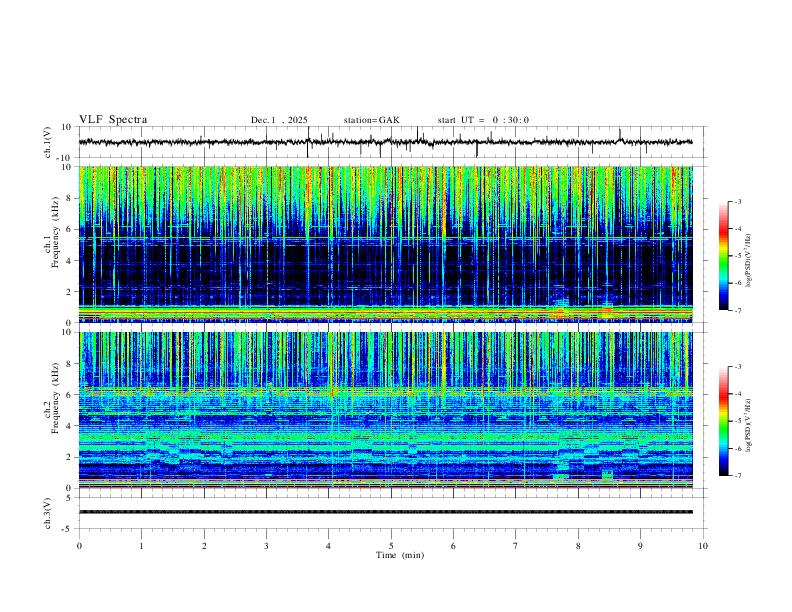Click the ch.1 spectrogram color bar

pos(723,256)
